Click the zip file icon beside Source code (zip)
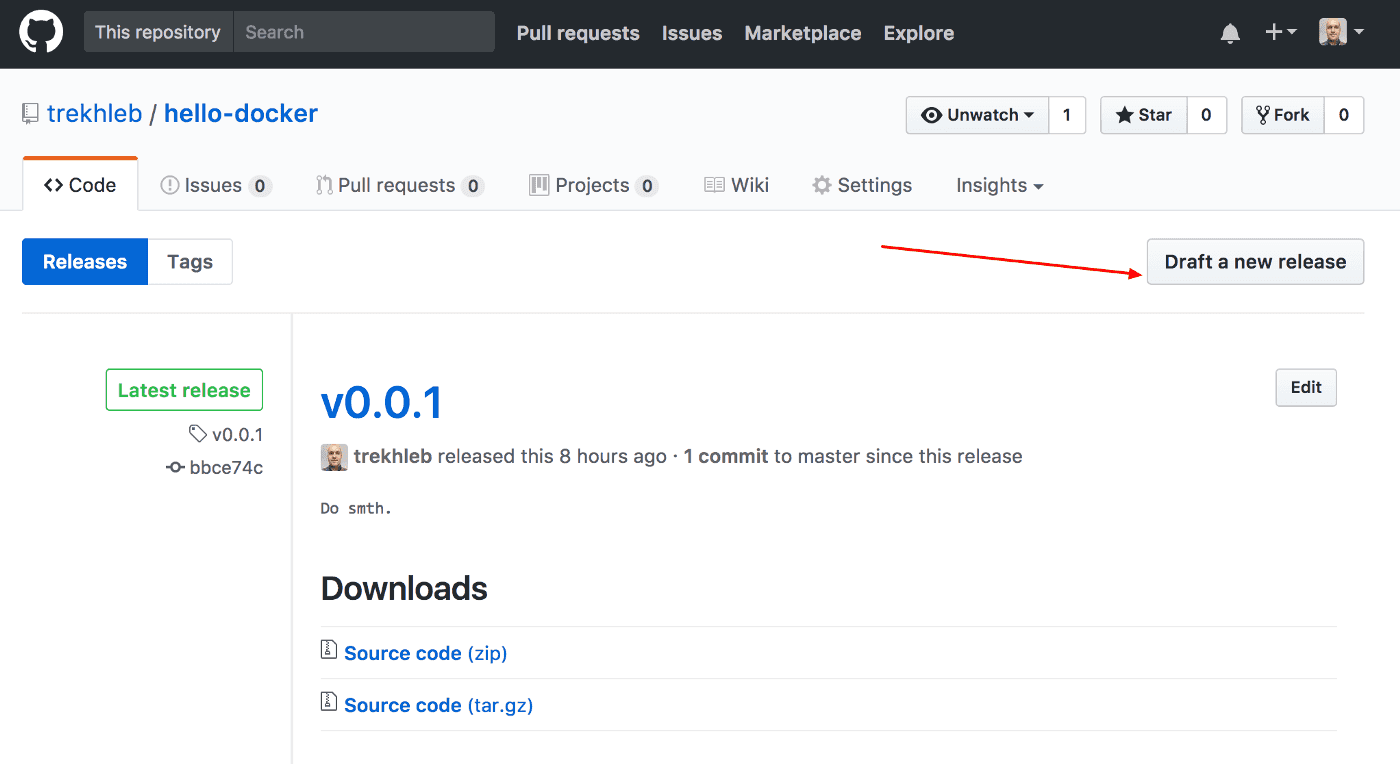This screenshot has height=764, width=1400. click(328, 649)
